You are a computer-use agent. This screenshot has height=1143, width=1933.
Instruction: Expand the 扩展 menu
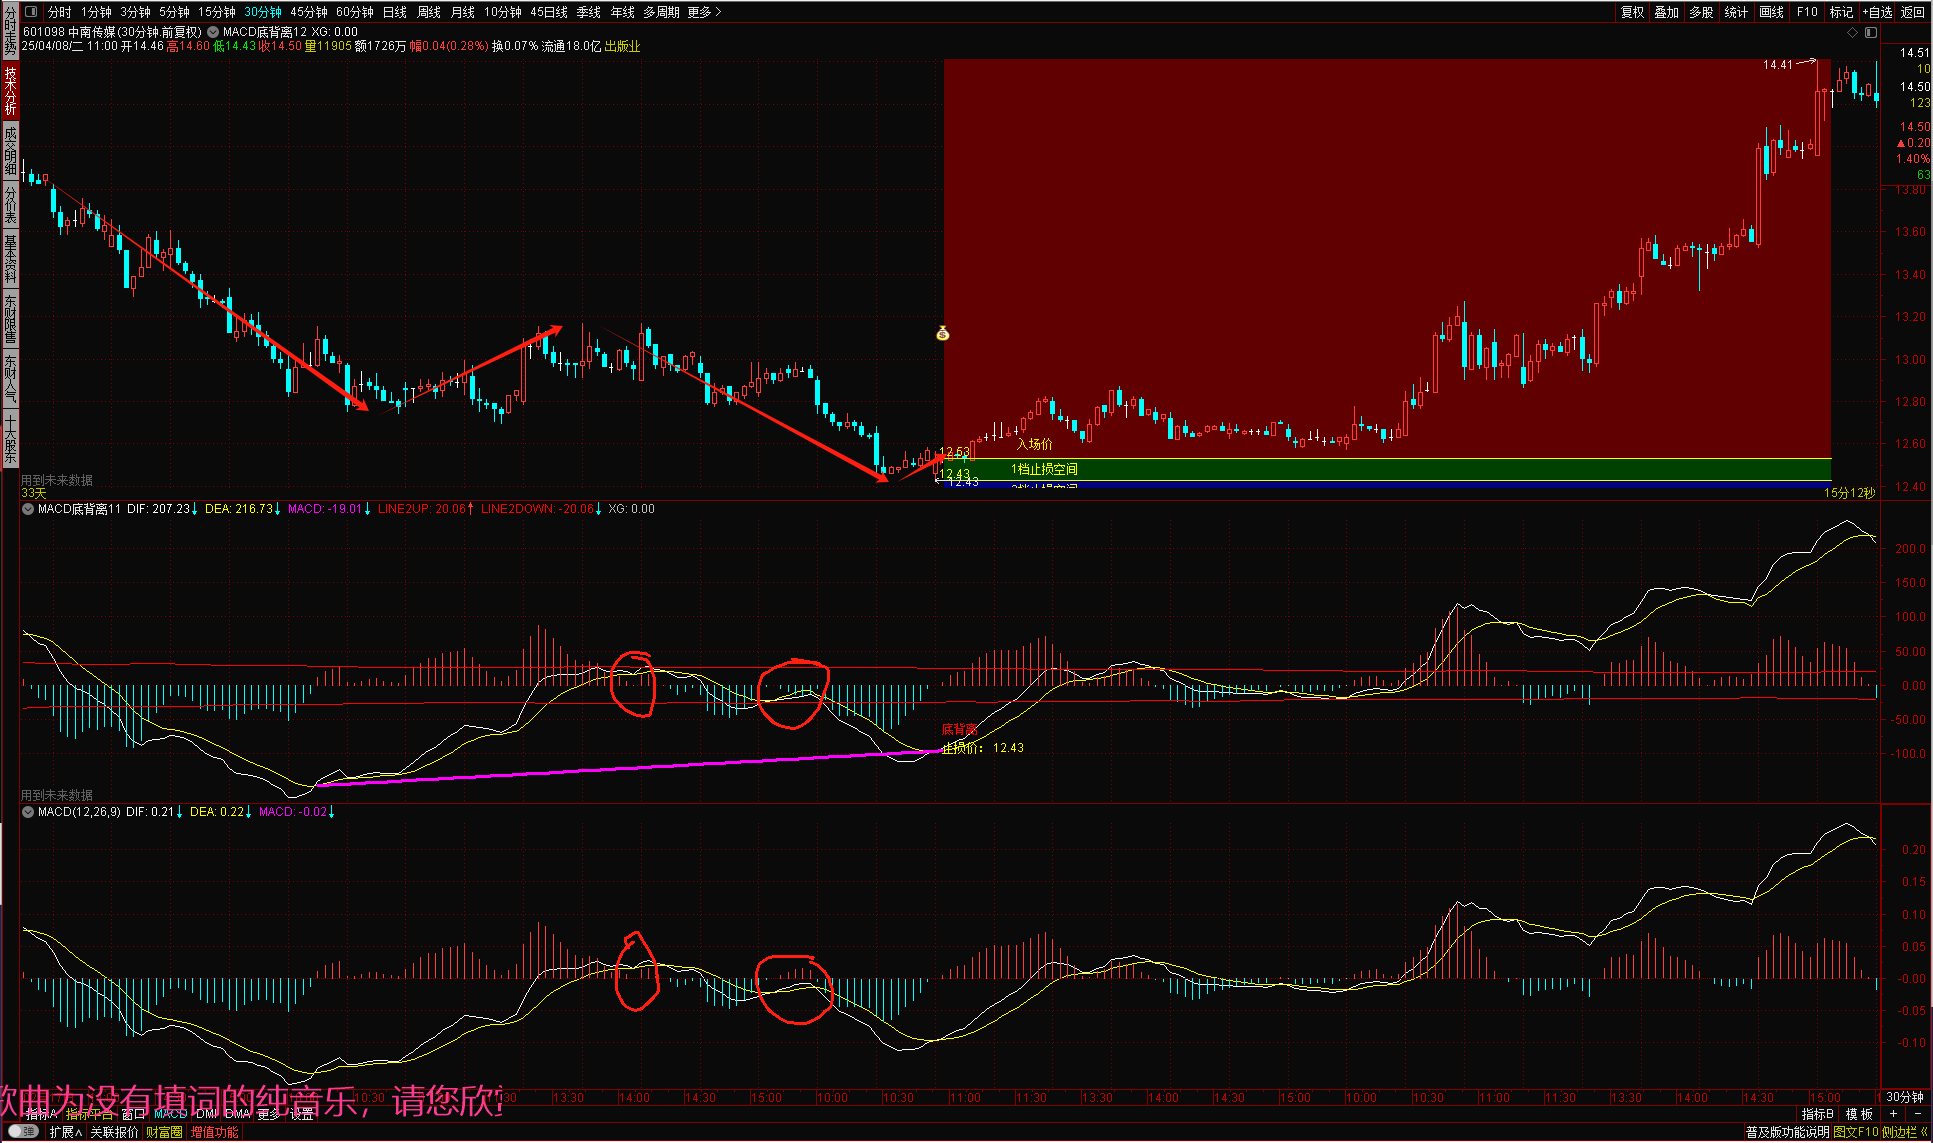pyautogui.click(x=66, y=1132)
